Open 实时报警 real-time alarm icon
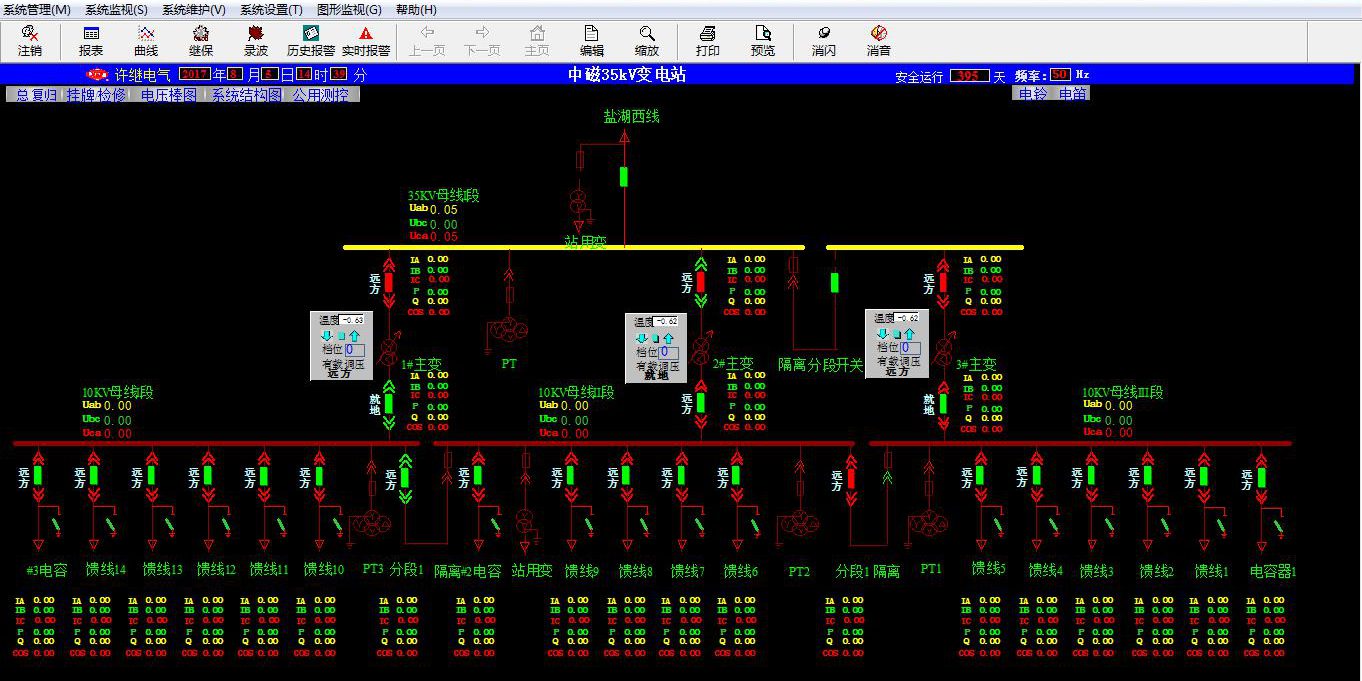This screenshot has height=681, width=1362. pyautogui.click(x=366, y=40)
